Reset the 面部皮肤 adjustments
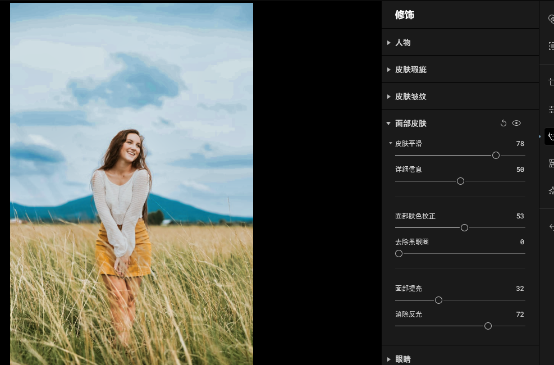 tap(503, 123)
